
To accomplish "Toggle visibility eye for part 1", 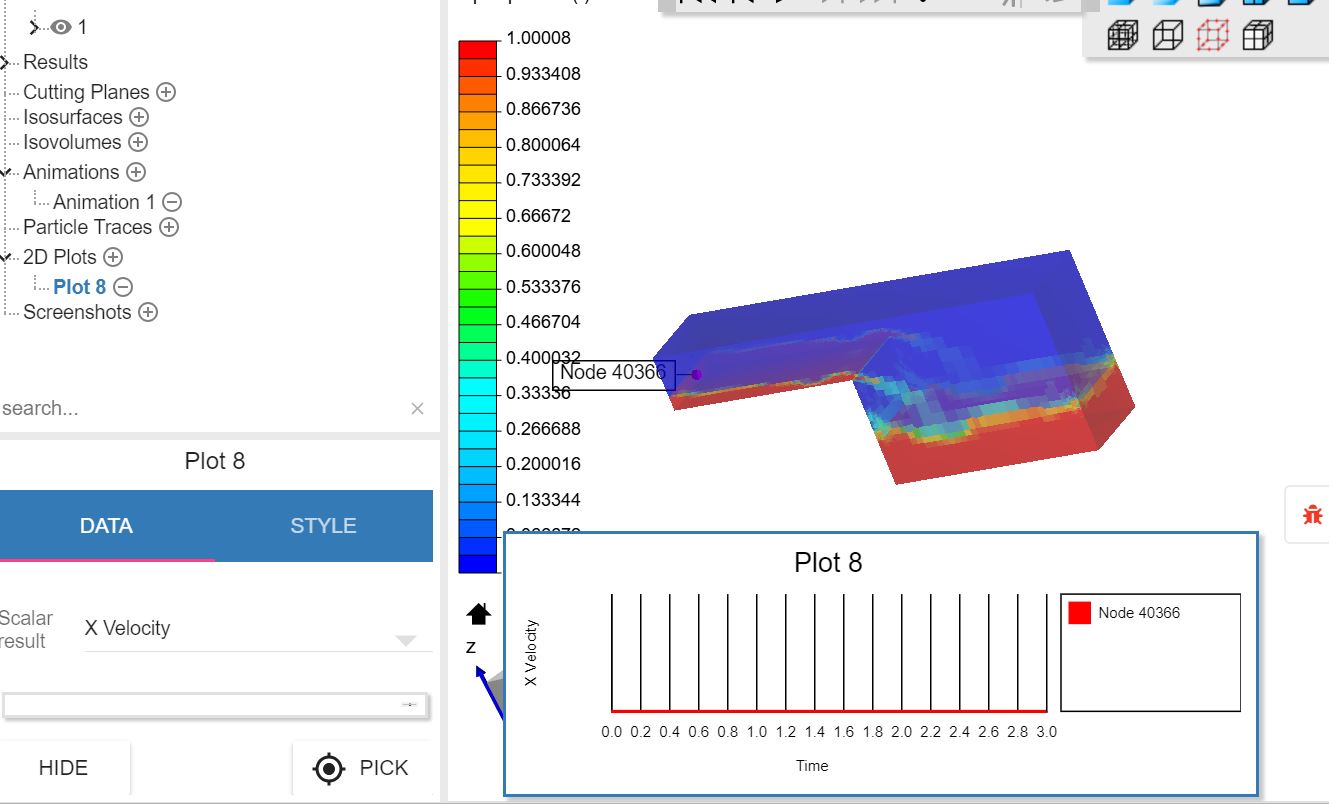I will coord(61,27).
